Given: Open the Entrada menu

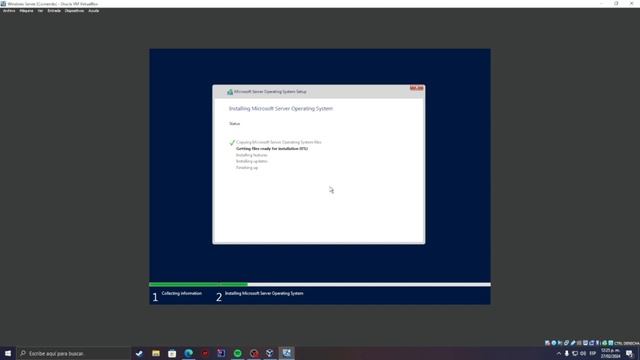Looking at the screenshot, I should (54, 11).
